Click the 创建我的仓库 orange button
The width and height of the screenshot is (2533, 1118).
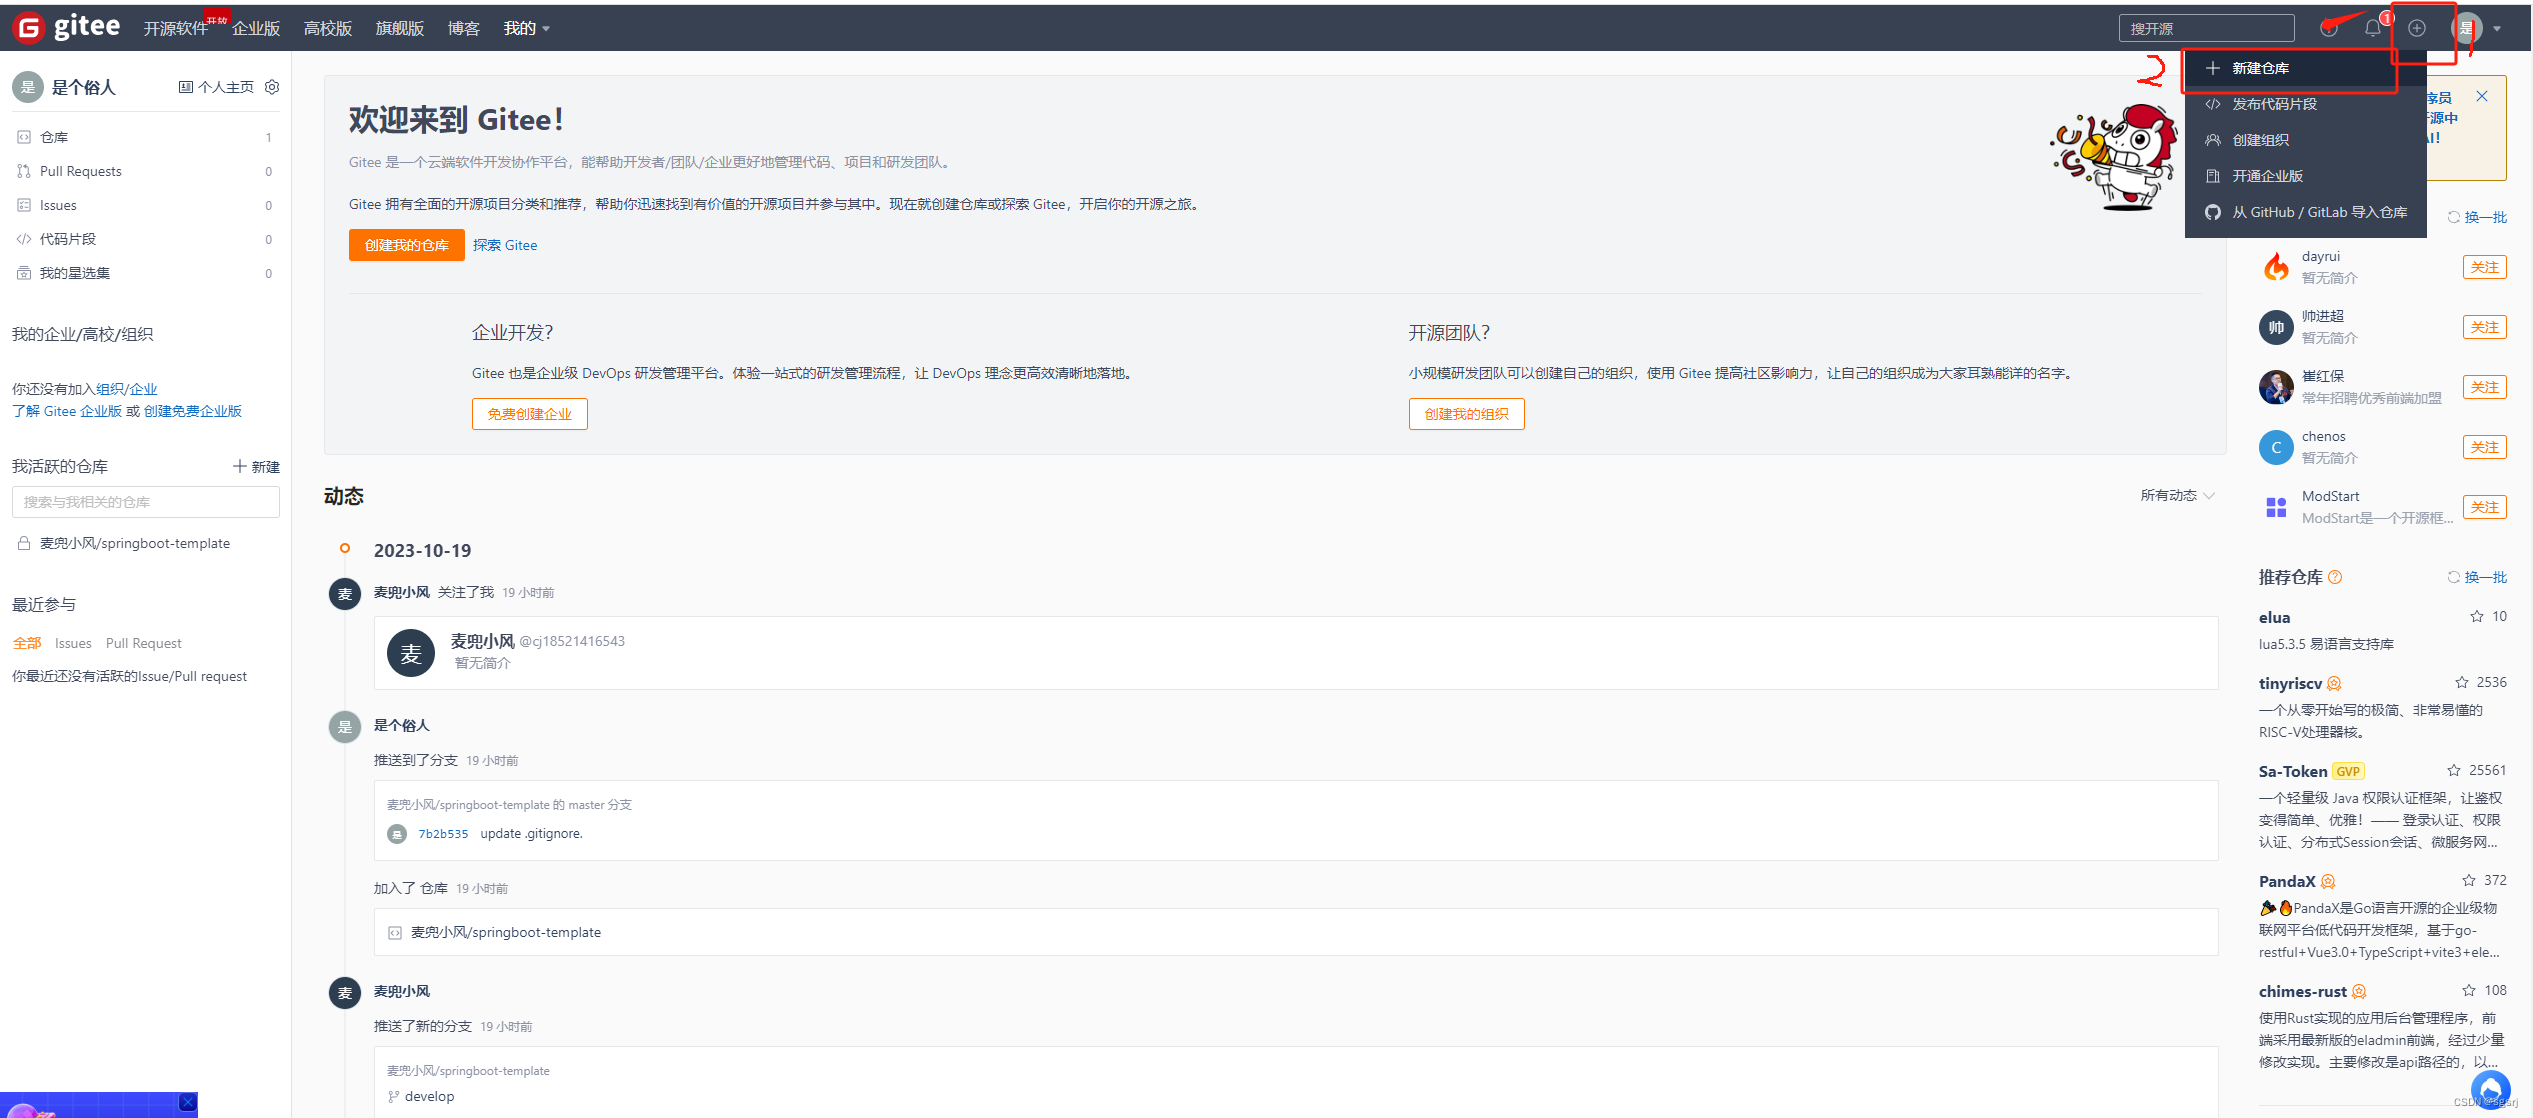point(406,245)
